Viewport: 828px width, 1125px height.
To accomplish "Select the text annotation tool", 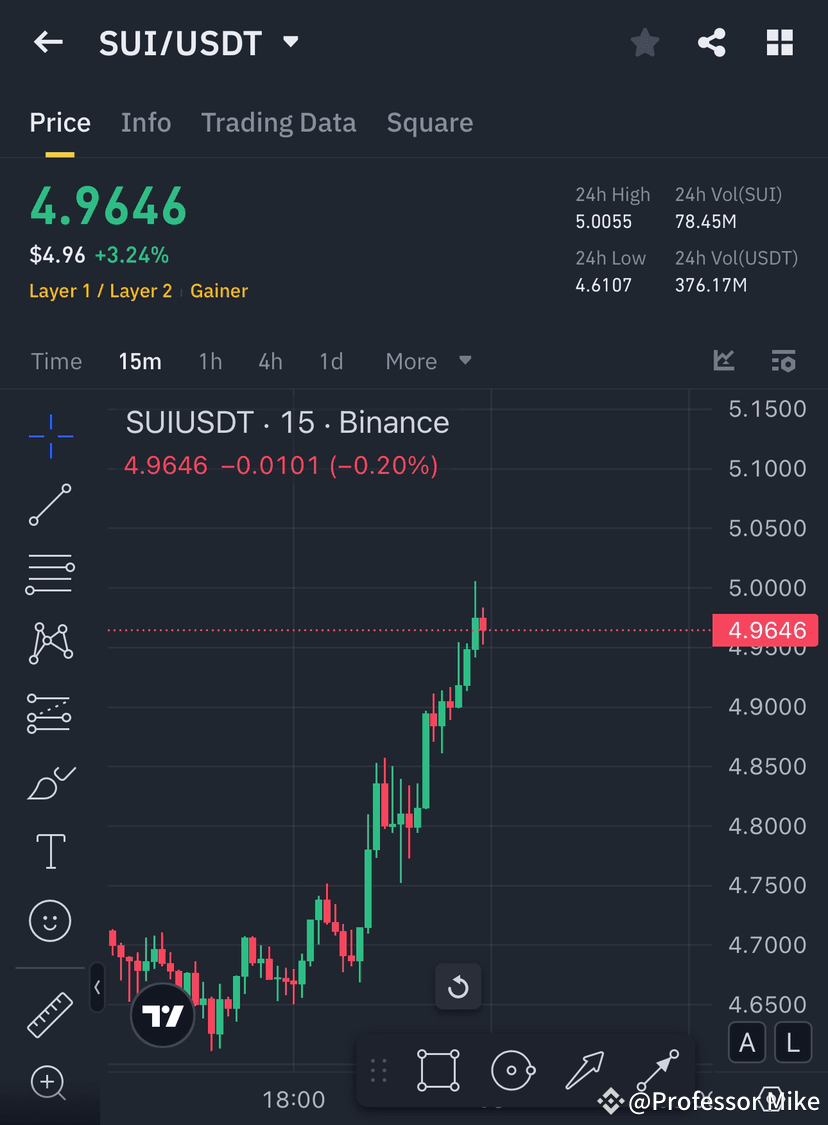I will pos(50,851).
